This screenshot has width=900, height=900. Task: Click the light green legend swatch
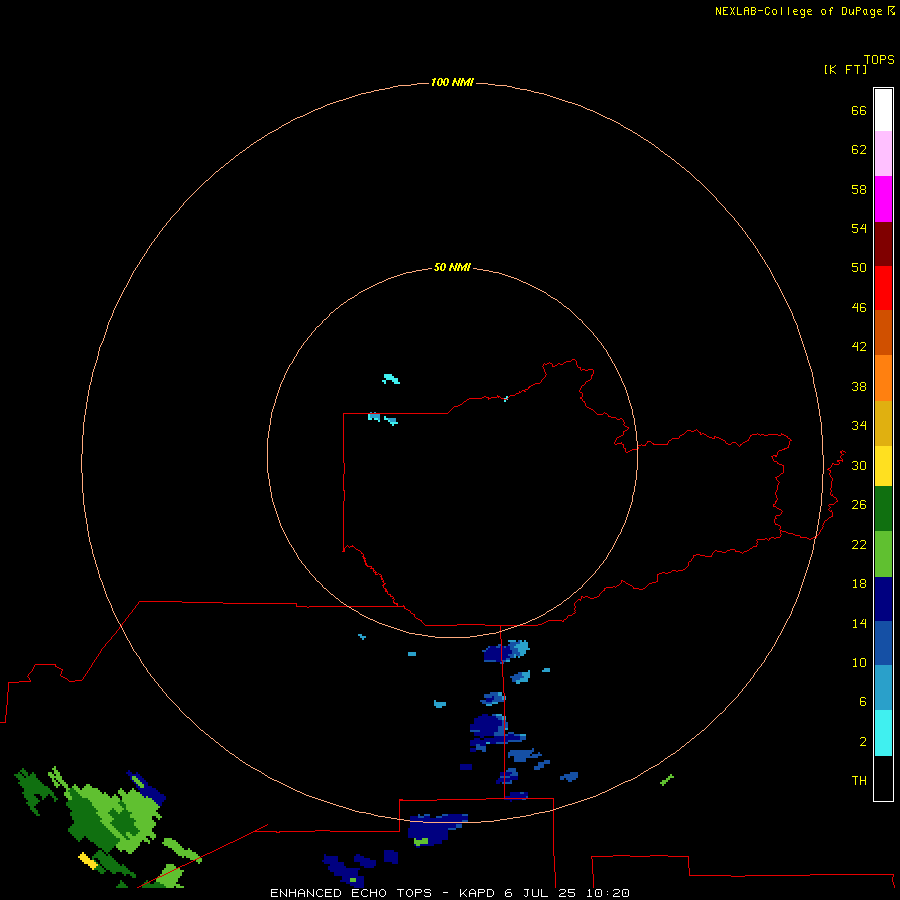(x=883, y=554)
